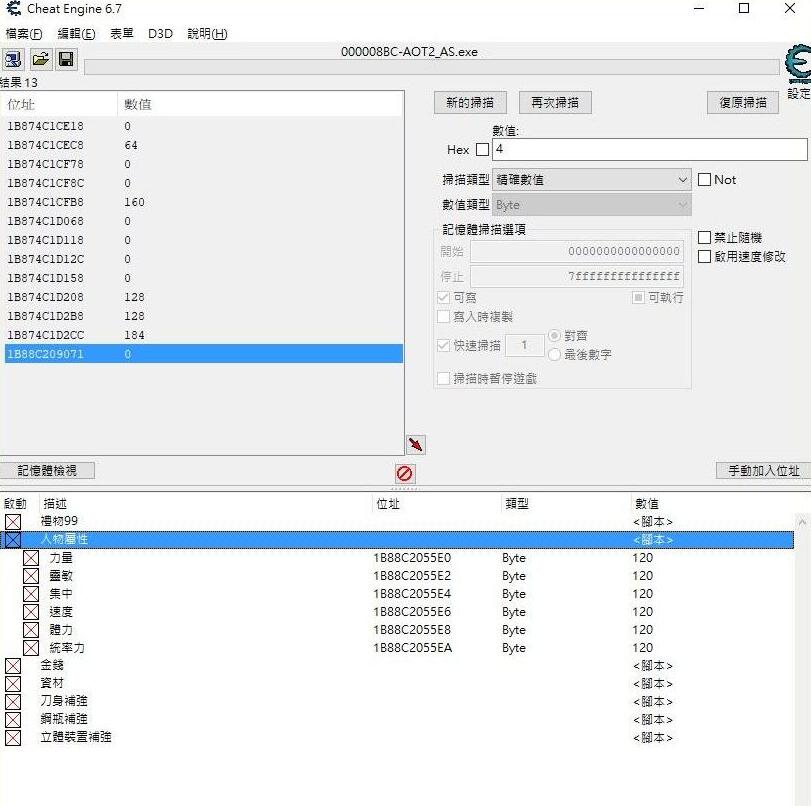
Task: Click address 1B88C2055E0 in cheat table
Action: tap(412, 558)
